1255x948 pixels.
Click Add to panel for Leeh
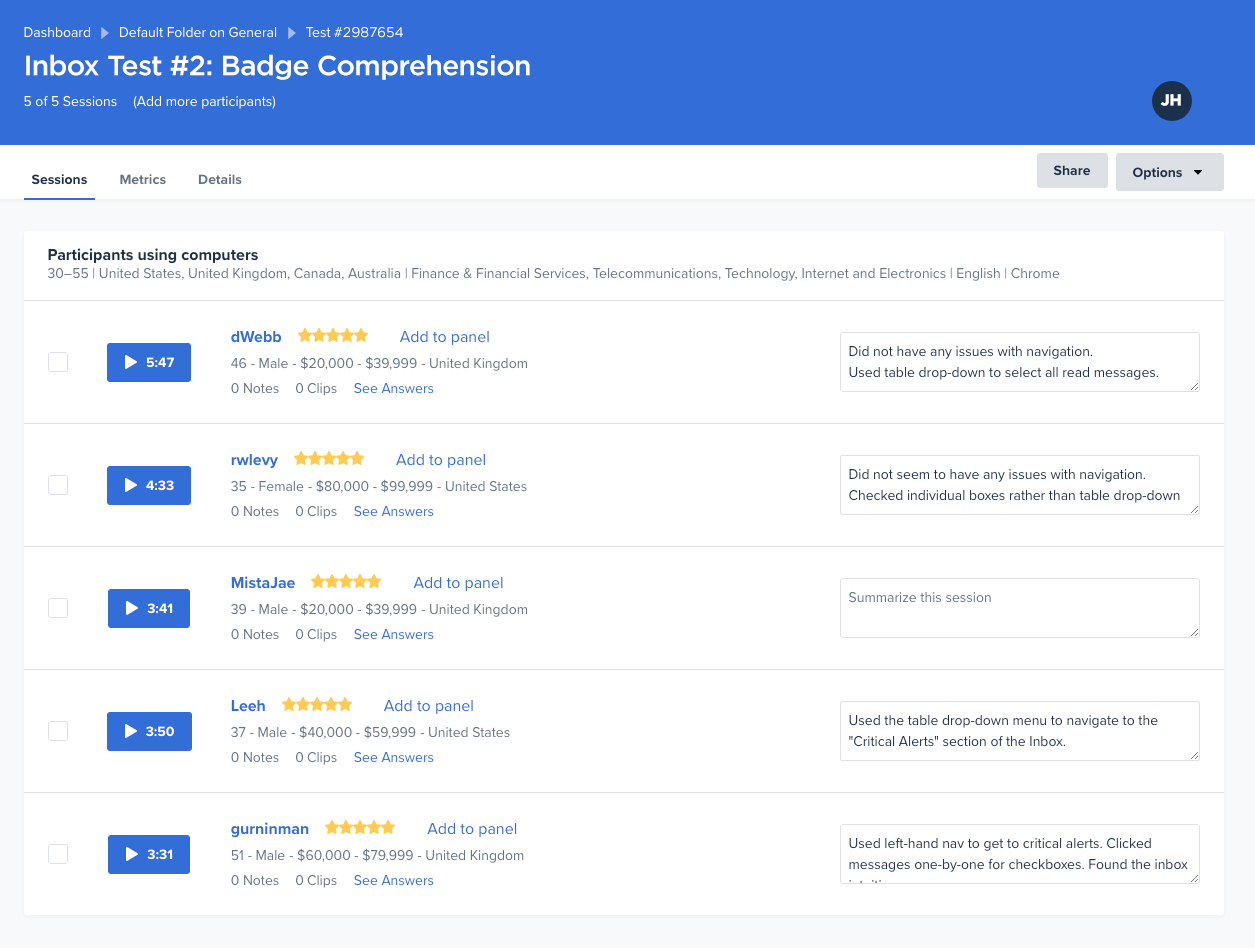tap(429, 706)
